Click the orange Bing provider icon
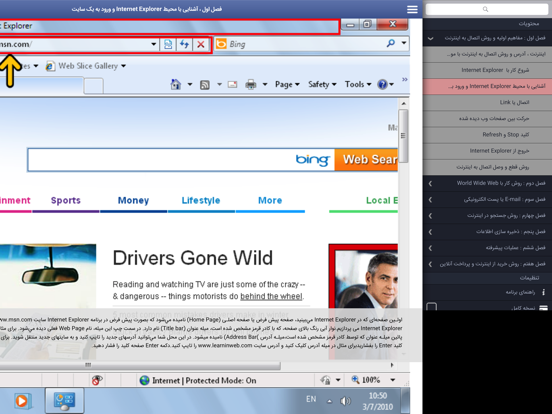This screenshot has width=552, height=414. 221,44
